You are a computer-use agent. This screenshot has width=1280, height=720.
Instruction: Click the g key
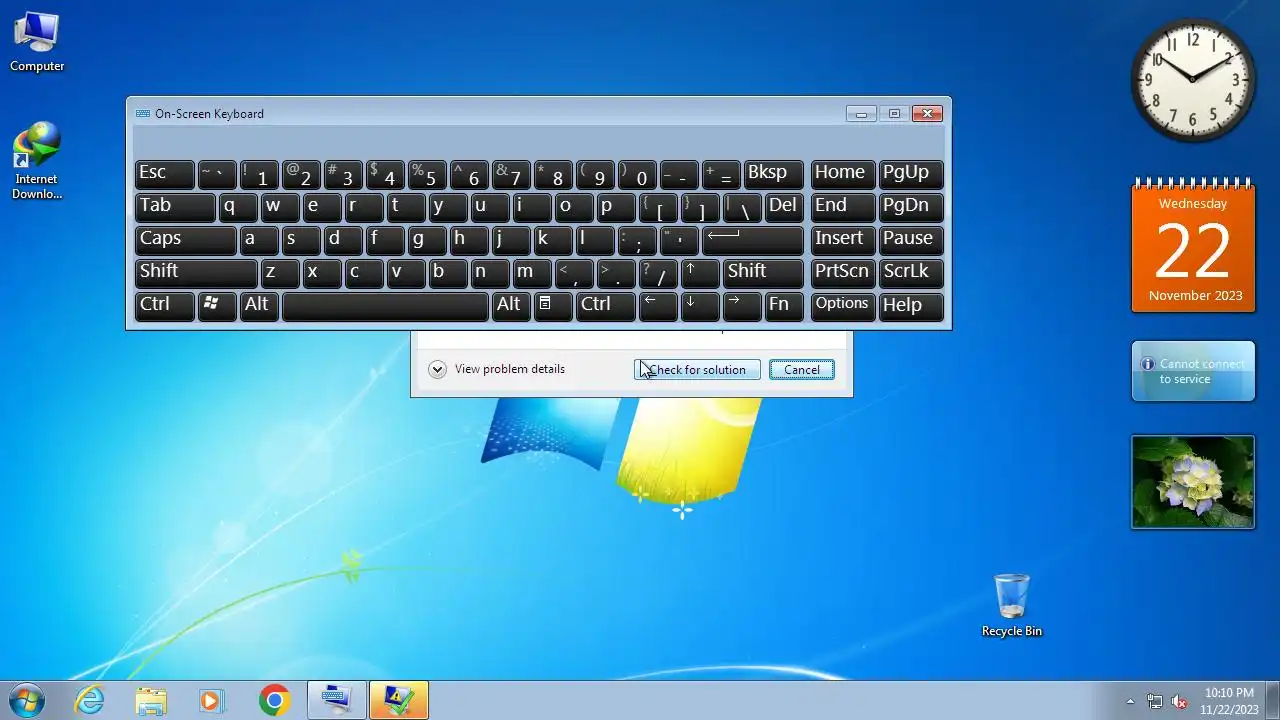427,240
